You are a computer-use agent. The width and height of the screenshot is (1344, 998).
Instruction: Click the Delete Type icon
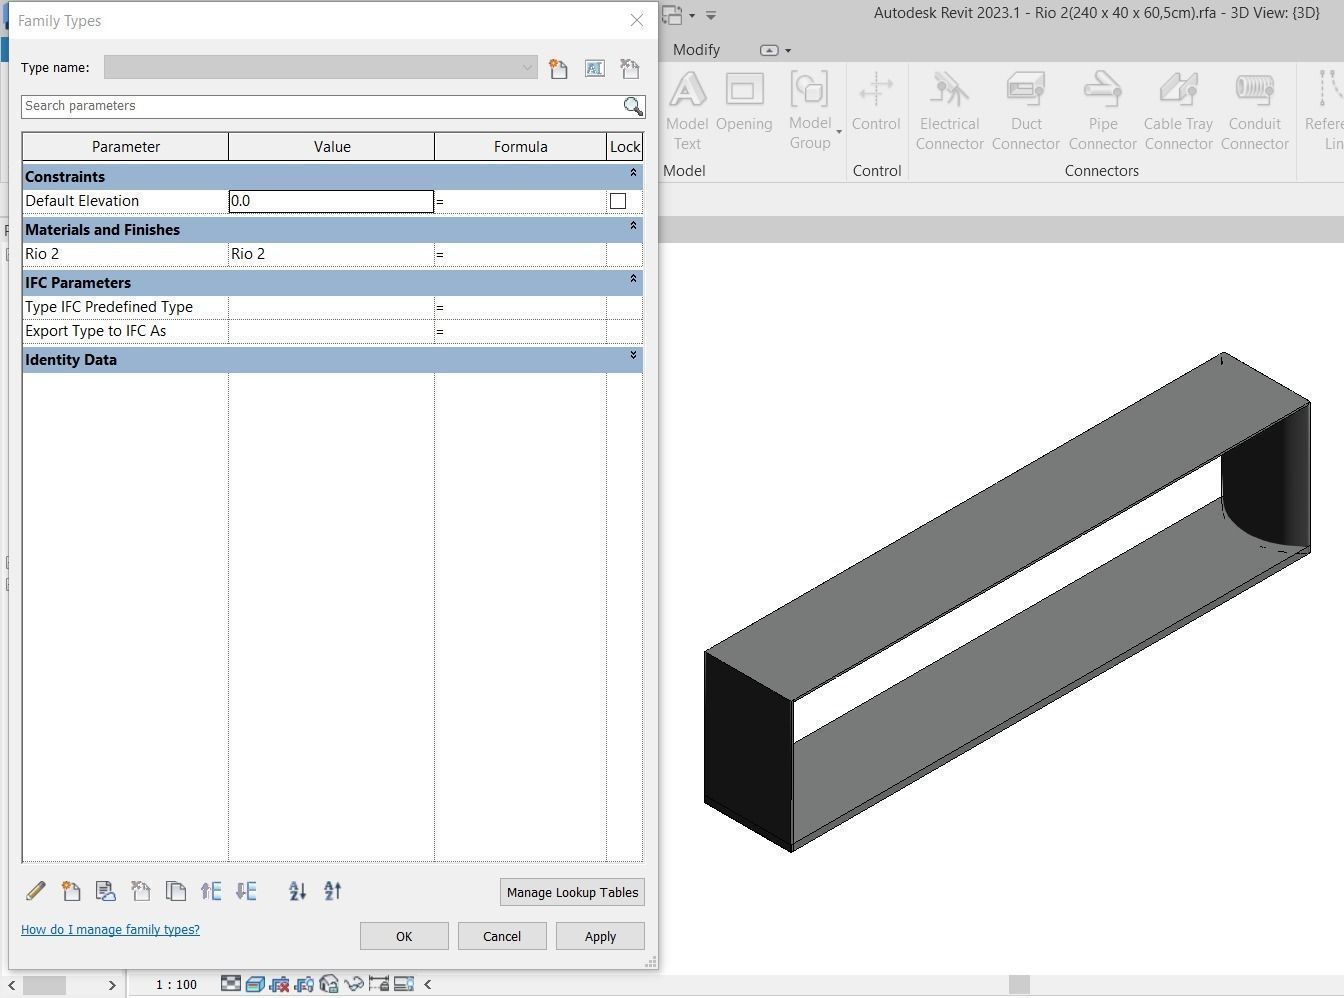tap(630, 68)
